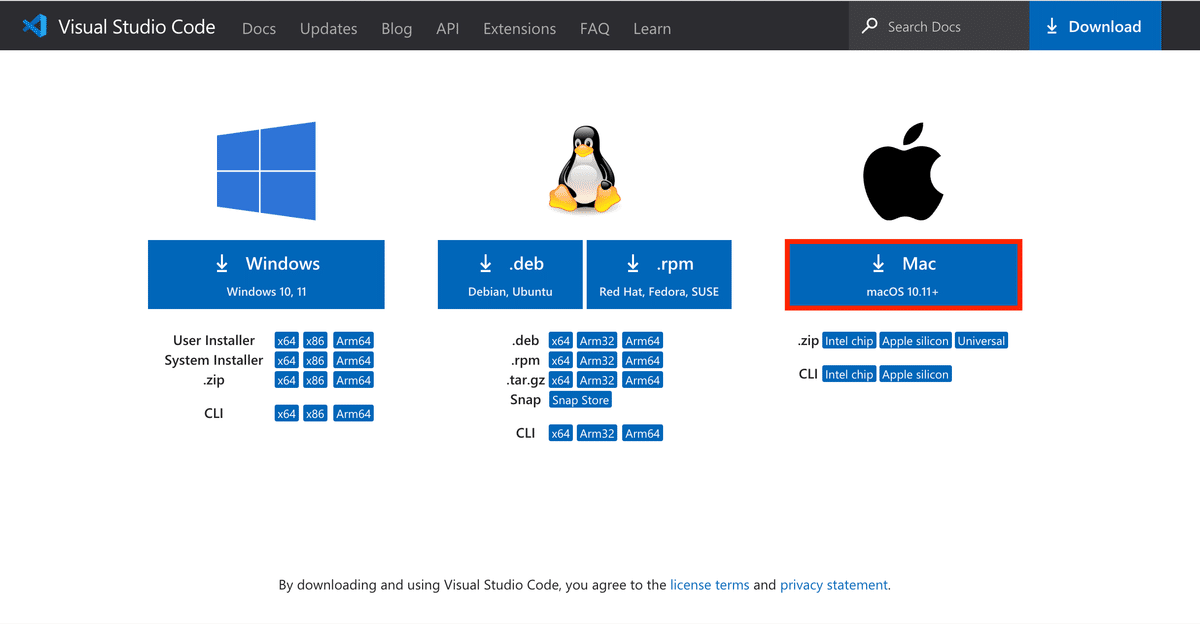The height and width of the screenshot is (624, 1200).
Task: Select Windows System Installer Arm64
Action: (353, 361)
